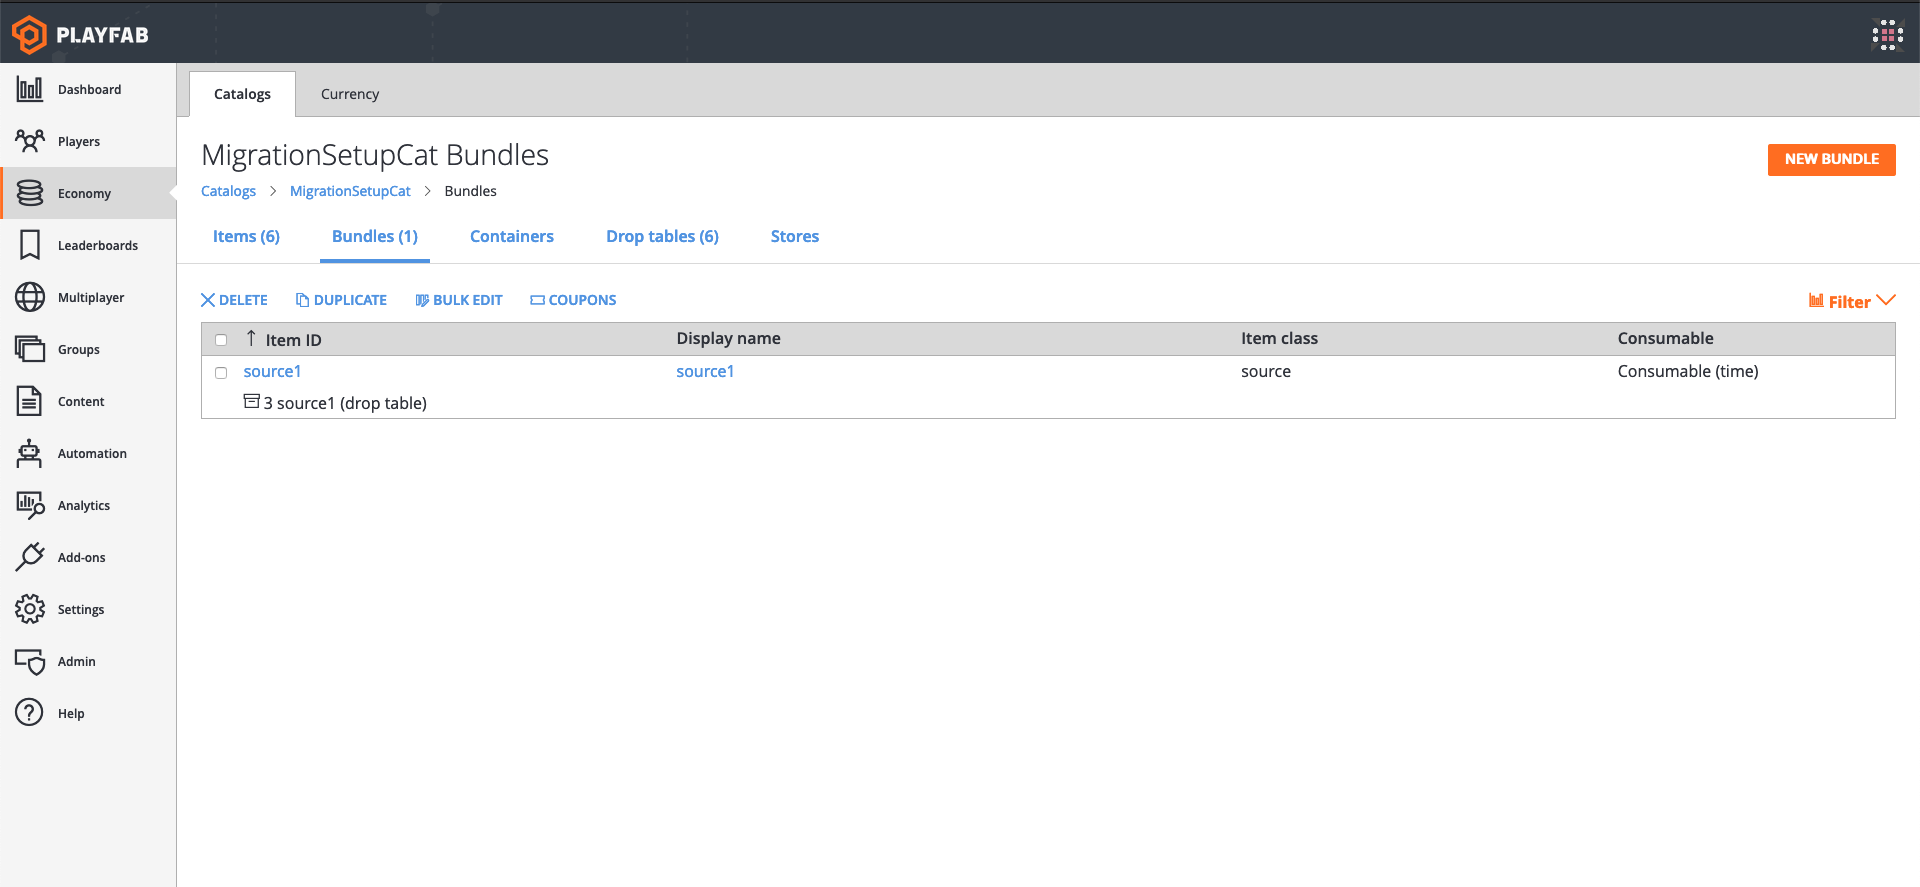Click the Settings gear icon
1920x887 pixels.
click(x=30, y=609)
